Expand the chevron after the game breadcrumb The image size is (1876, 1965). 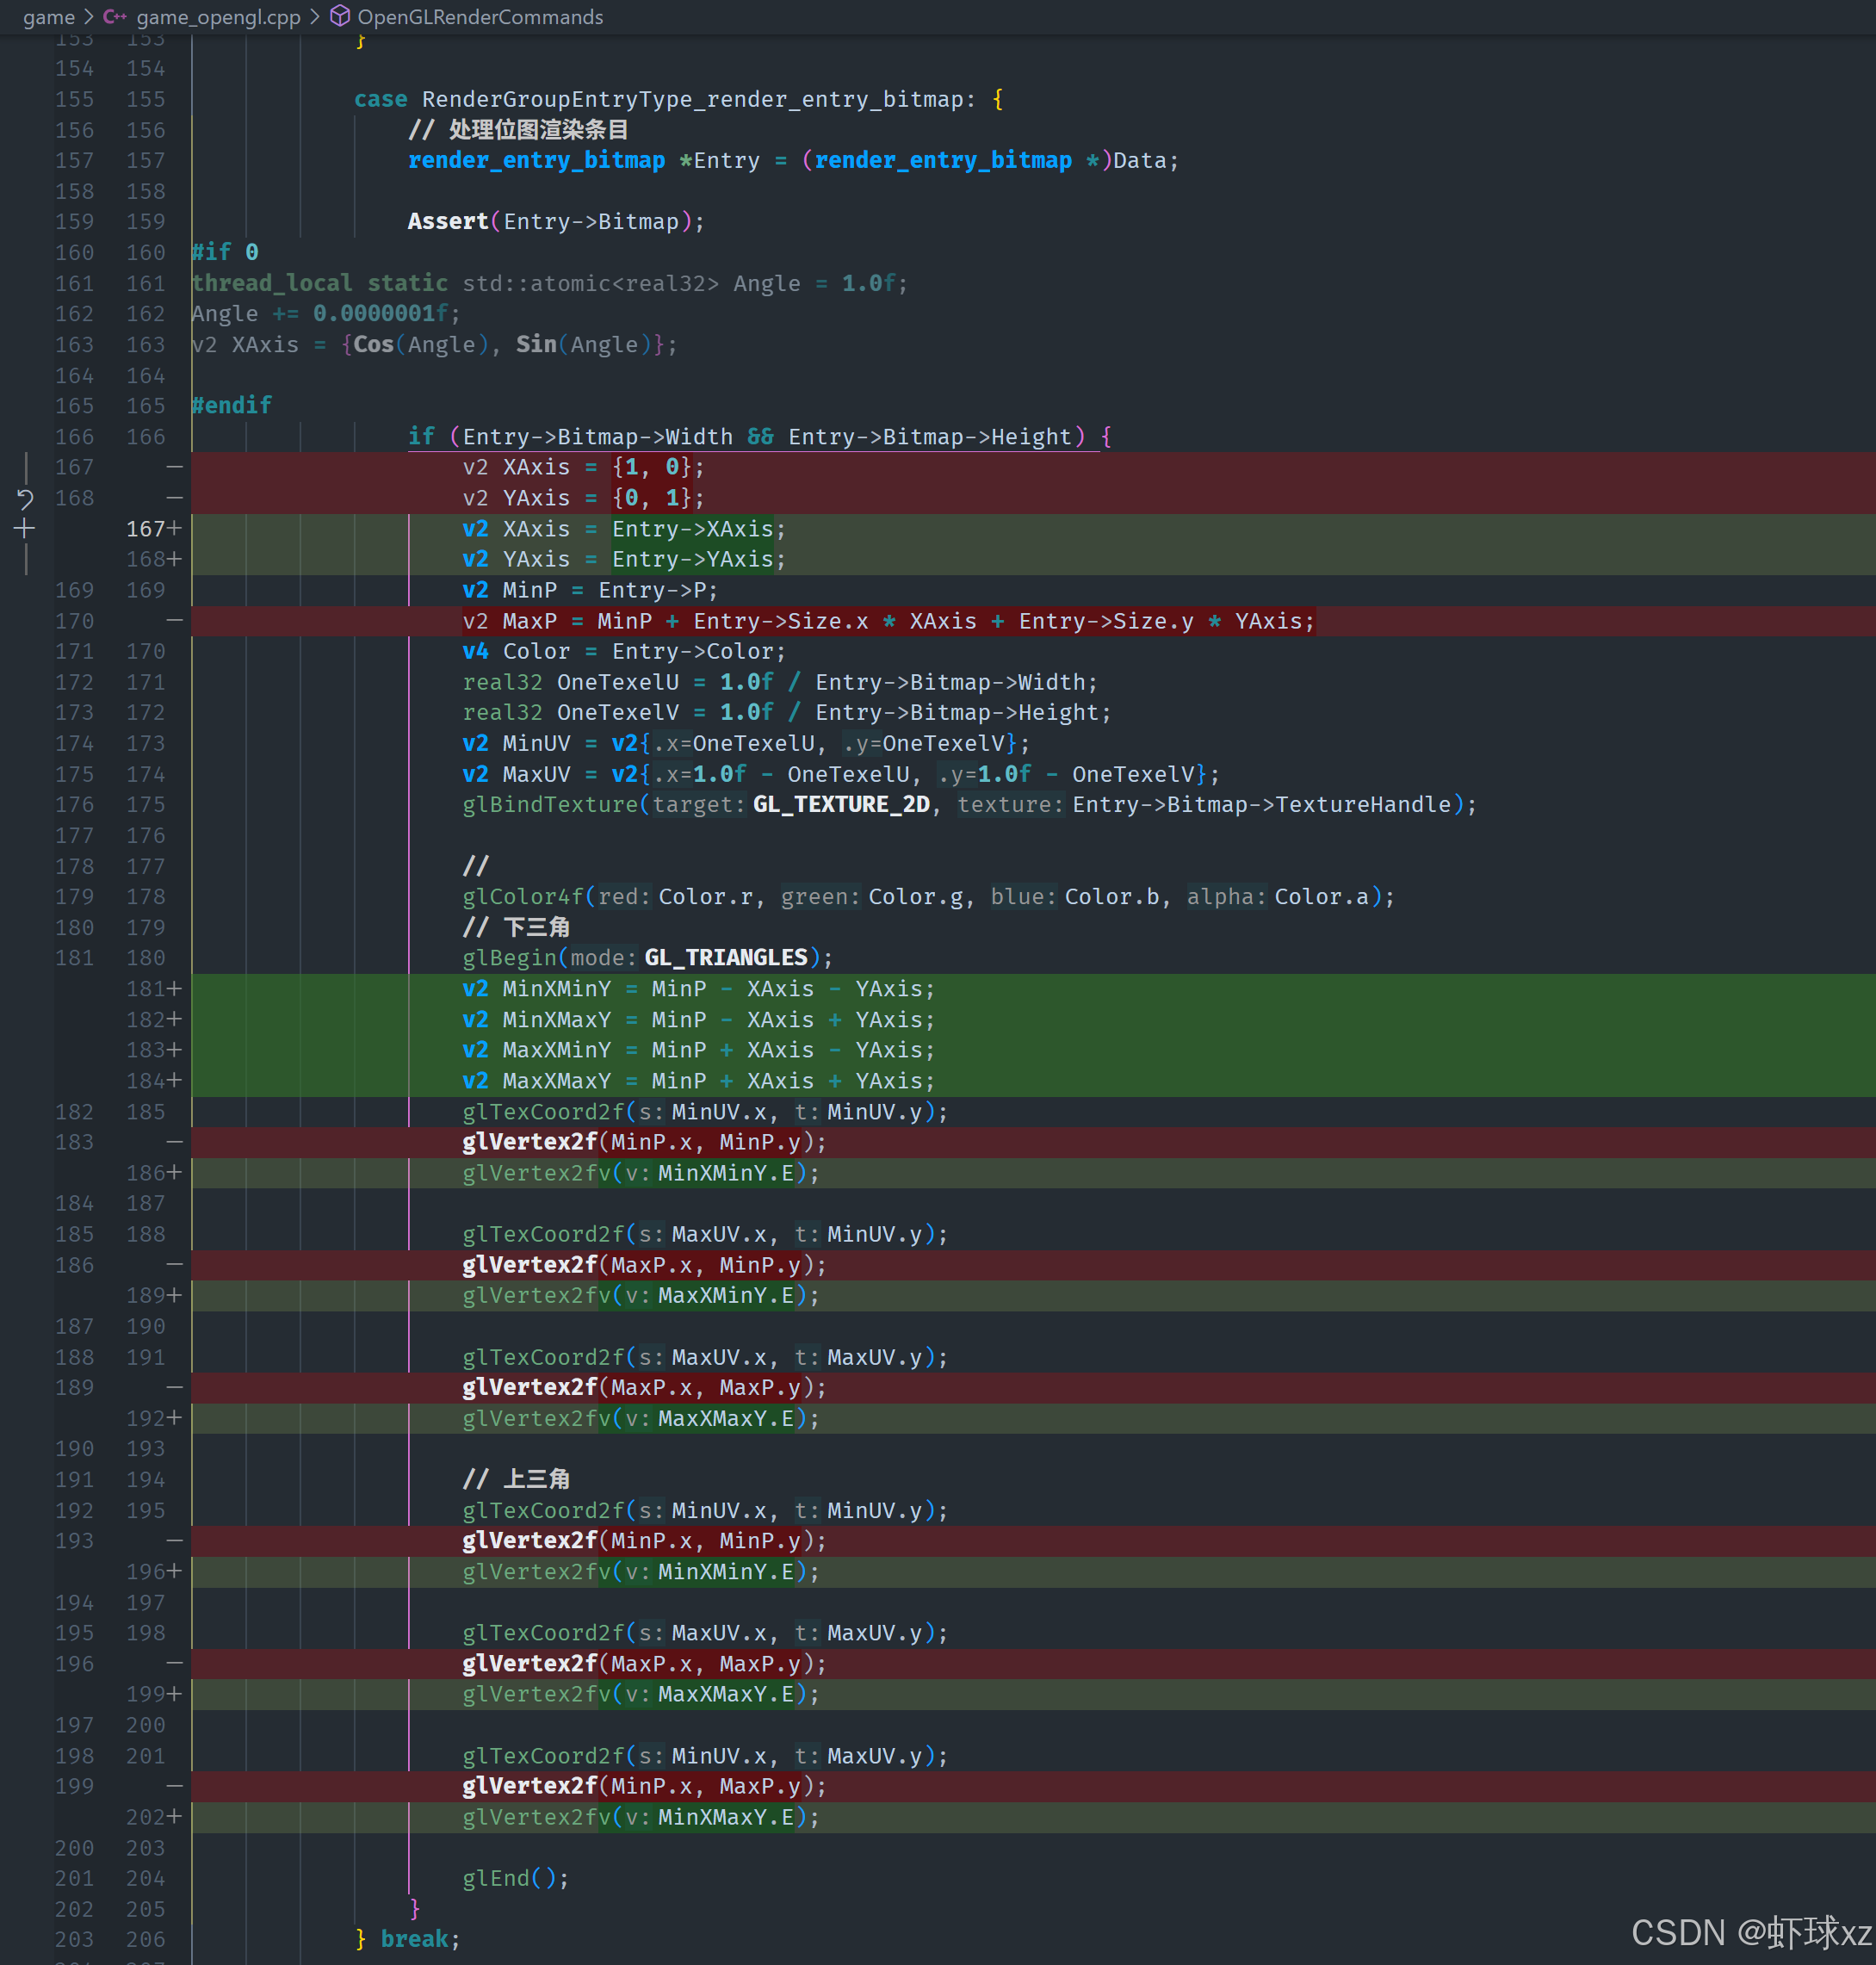pos(89,17)
